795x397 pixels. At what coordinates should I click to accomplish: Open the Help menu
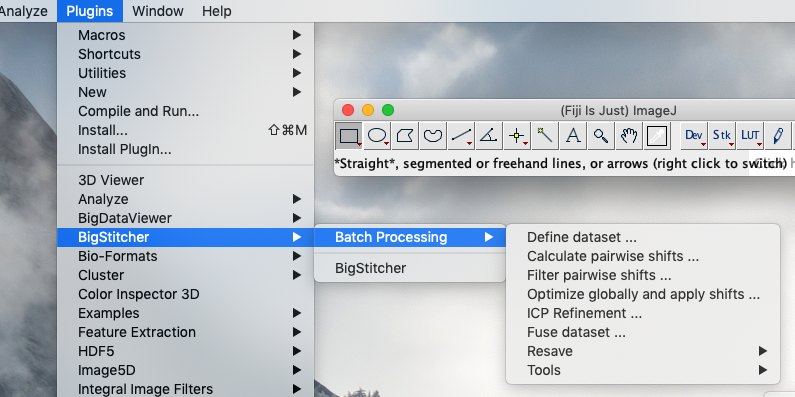pos(216,11)
